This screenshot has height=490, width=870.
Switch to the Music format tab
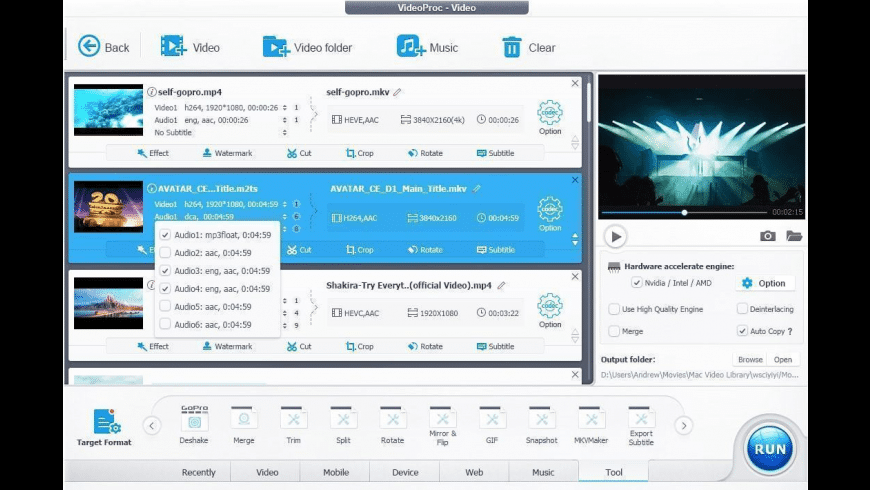(x=543, y=472)
